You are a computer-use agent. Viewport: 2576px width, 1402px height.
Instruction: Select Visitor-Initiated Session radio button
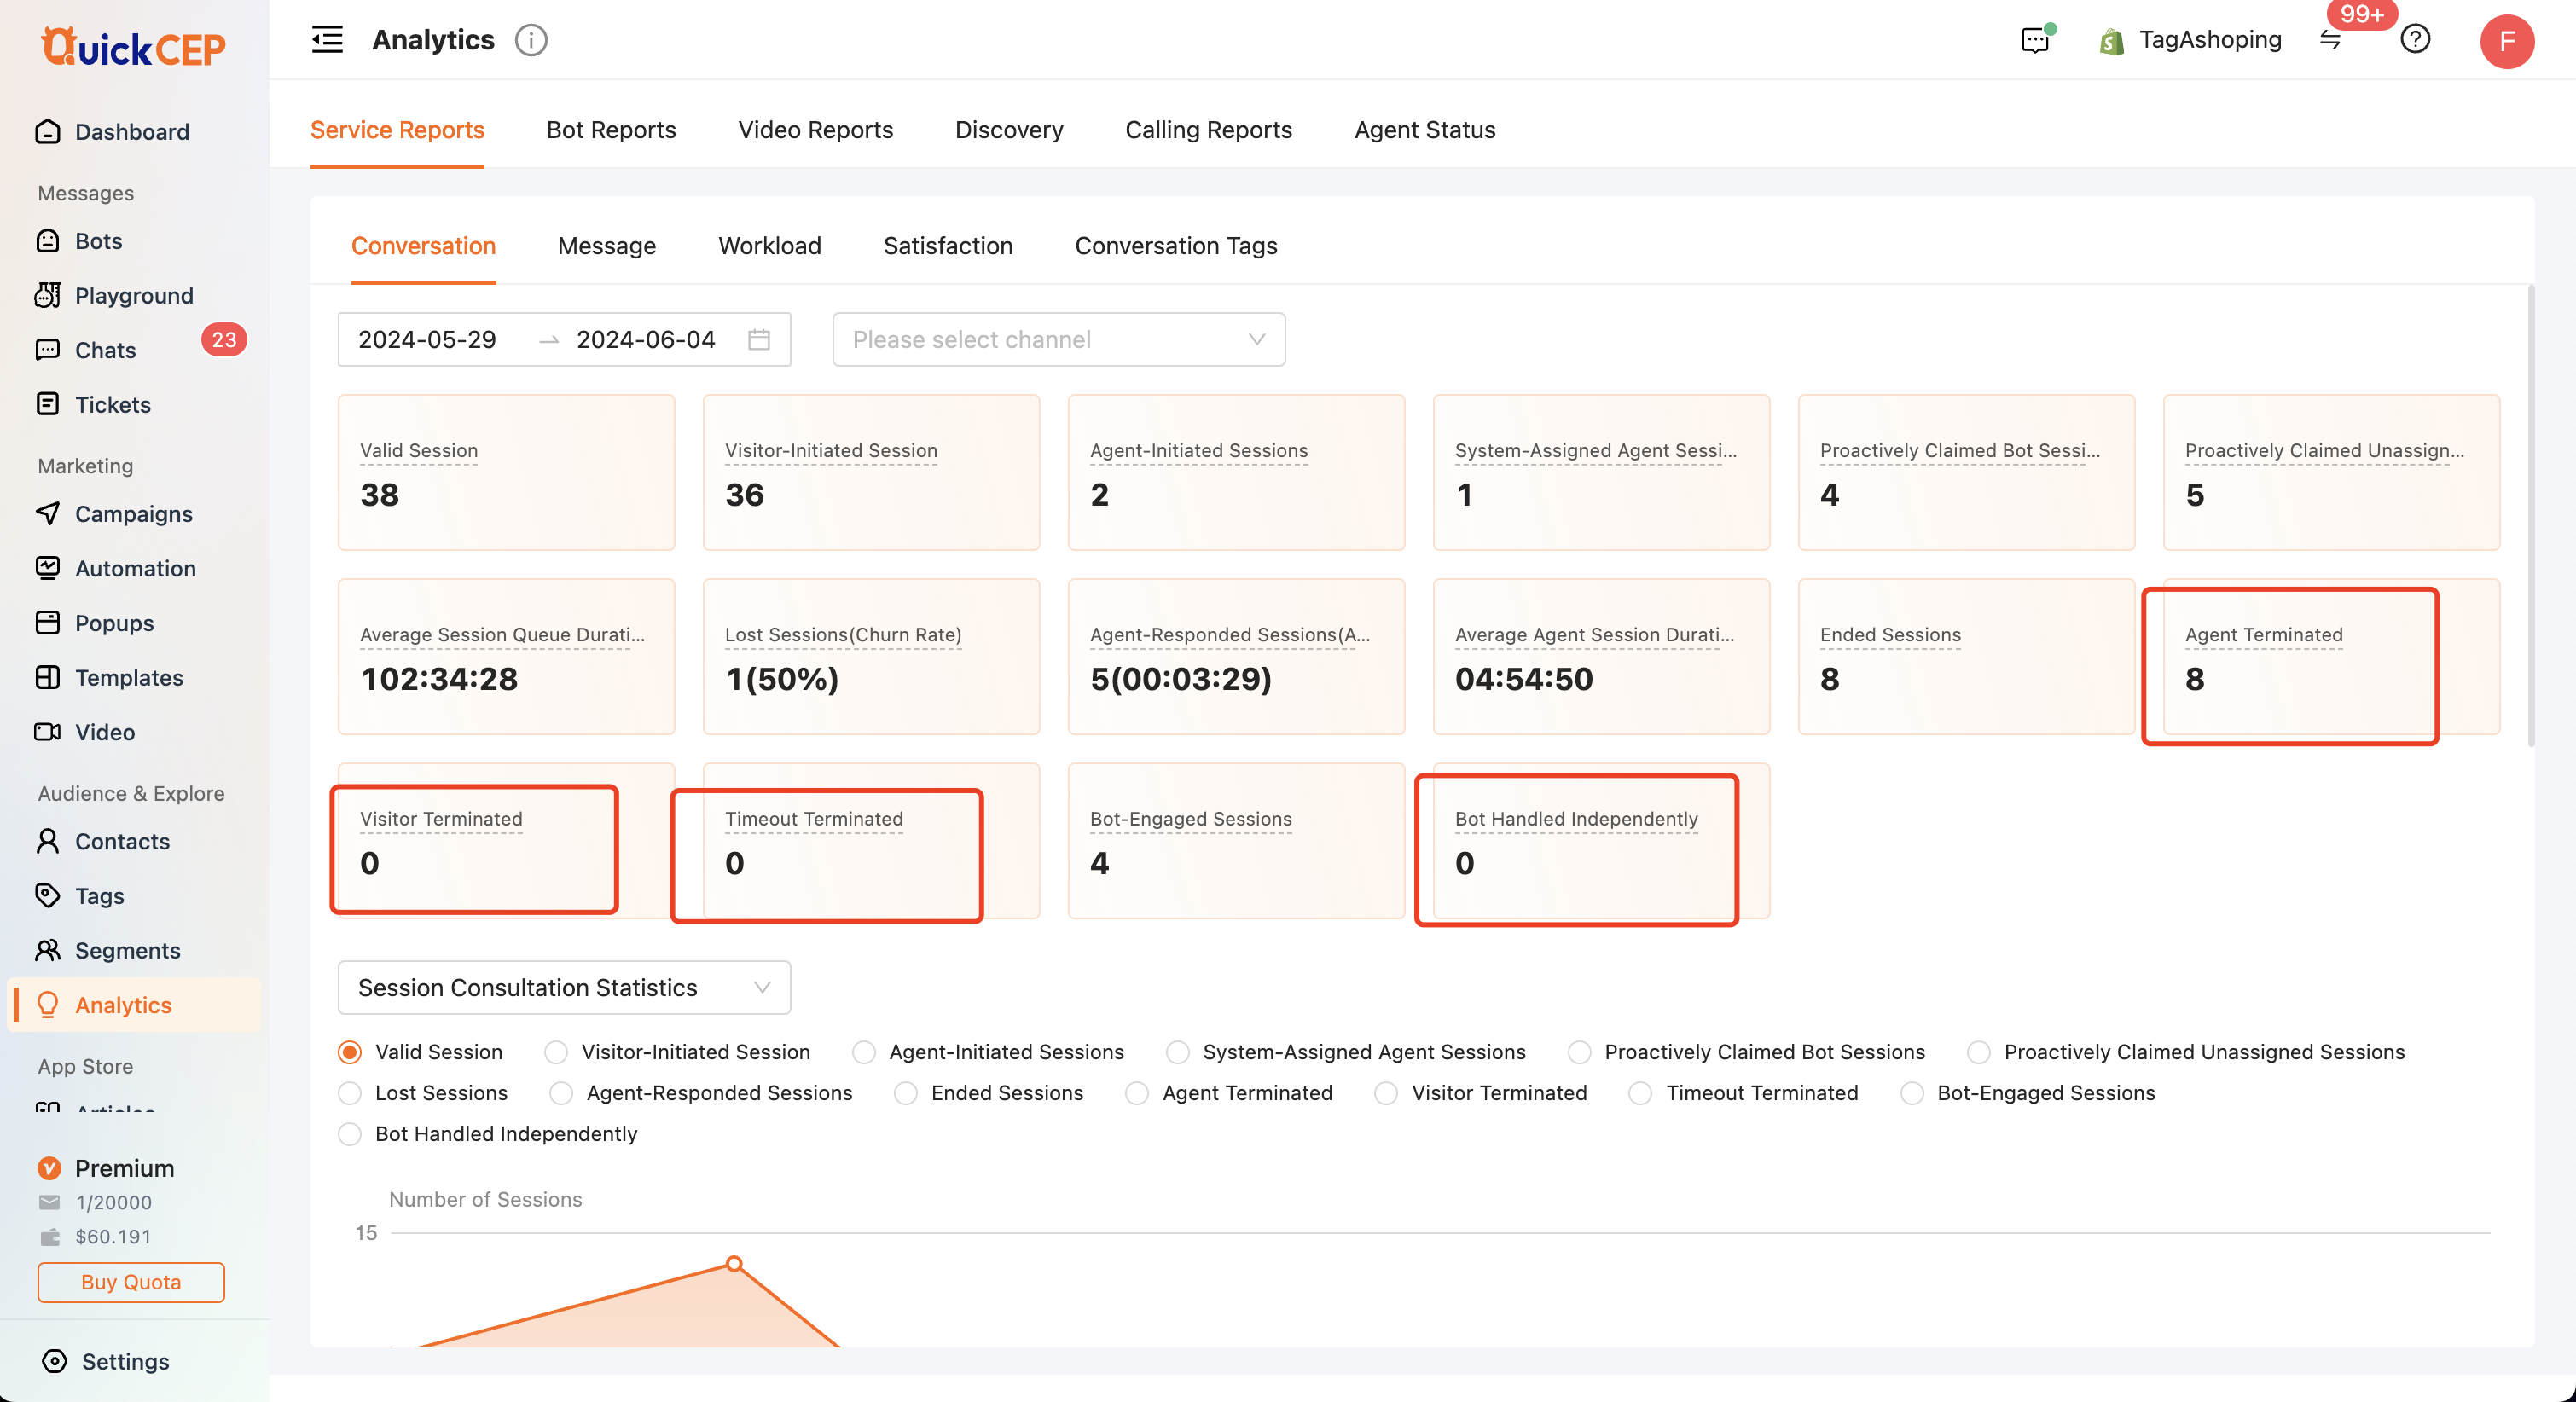point(556,1052)
